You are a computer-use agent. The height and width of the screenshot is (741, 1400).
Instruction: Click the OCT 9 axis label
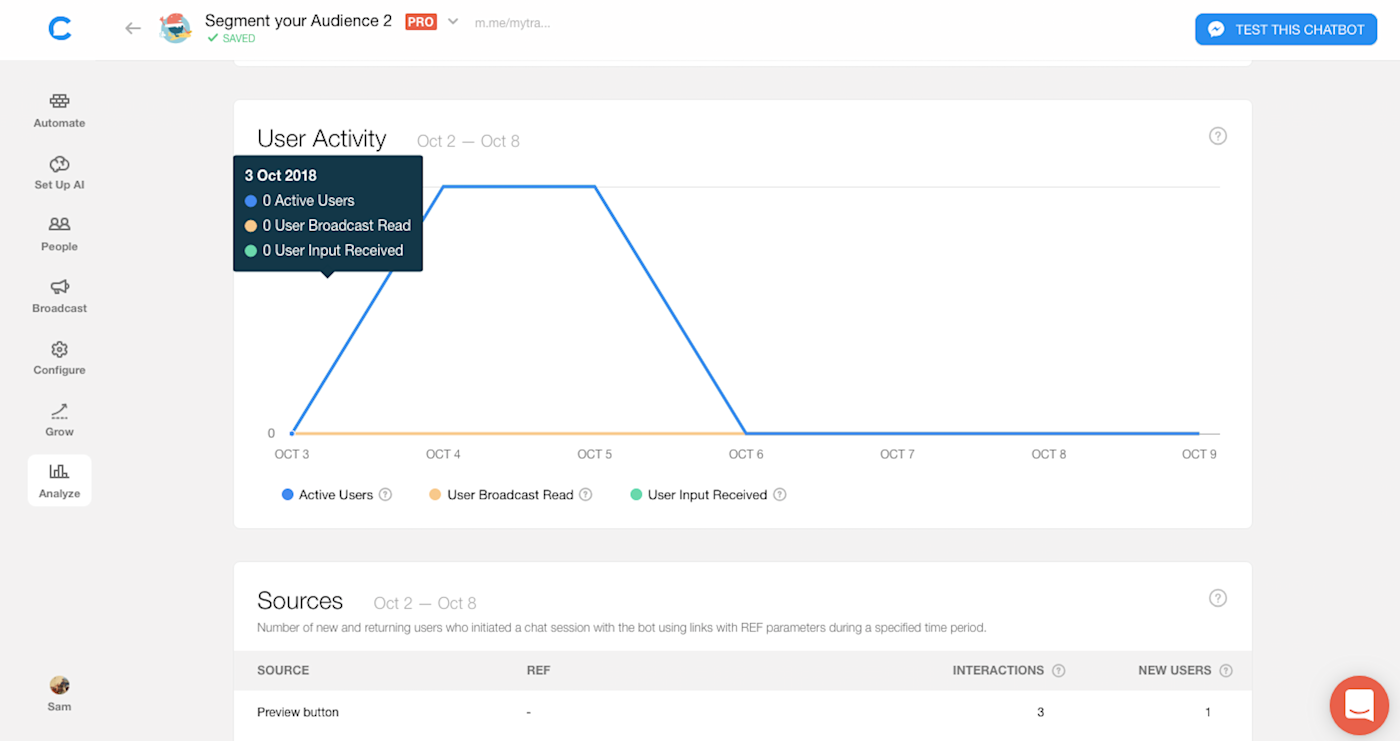pyautogui.click(x=1199, y=454)
